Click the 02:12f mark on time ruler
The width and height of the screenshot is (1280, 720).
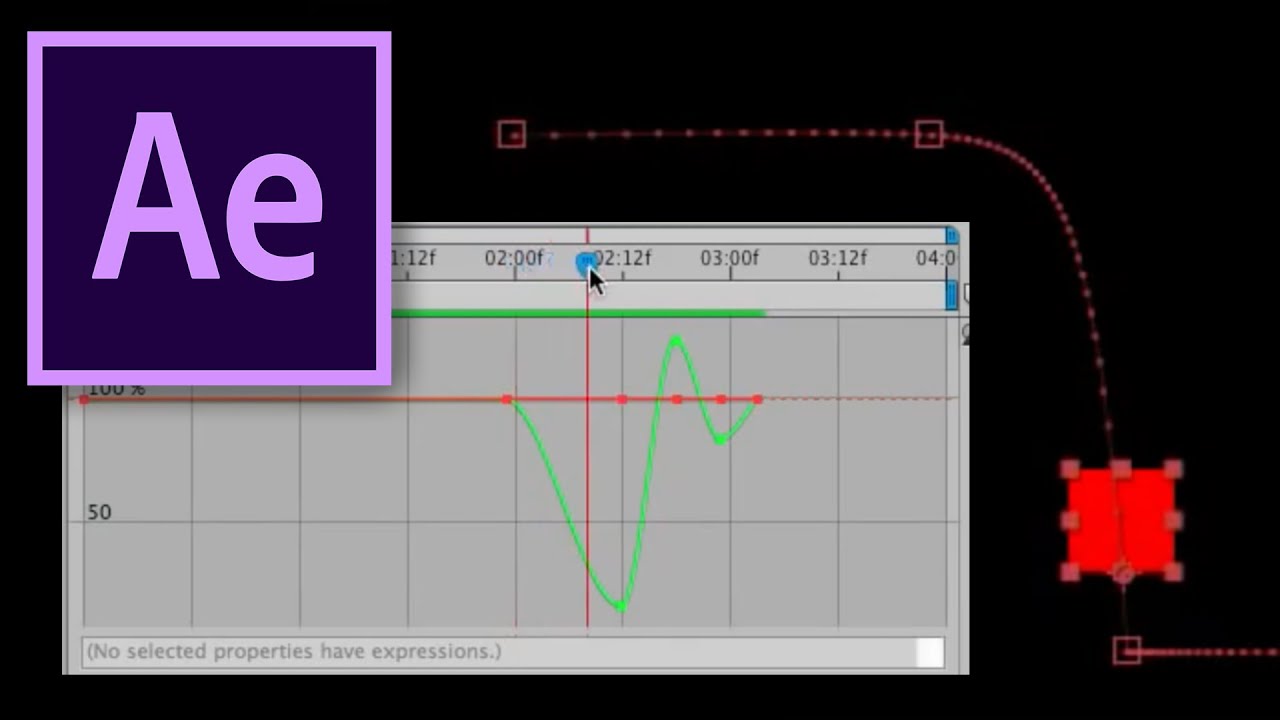624,259
